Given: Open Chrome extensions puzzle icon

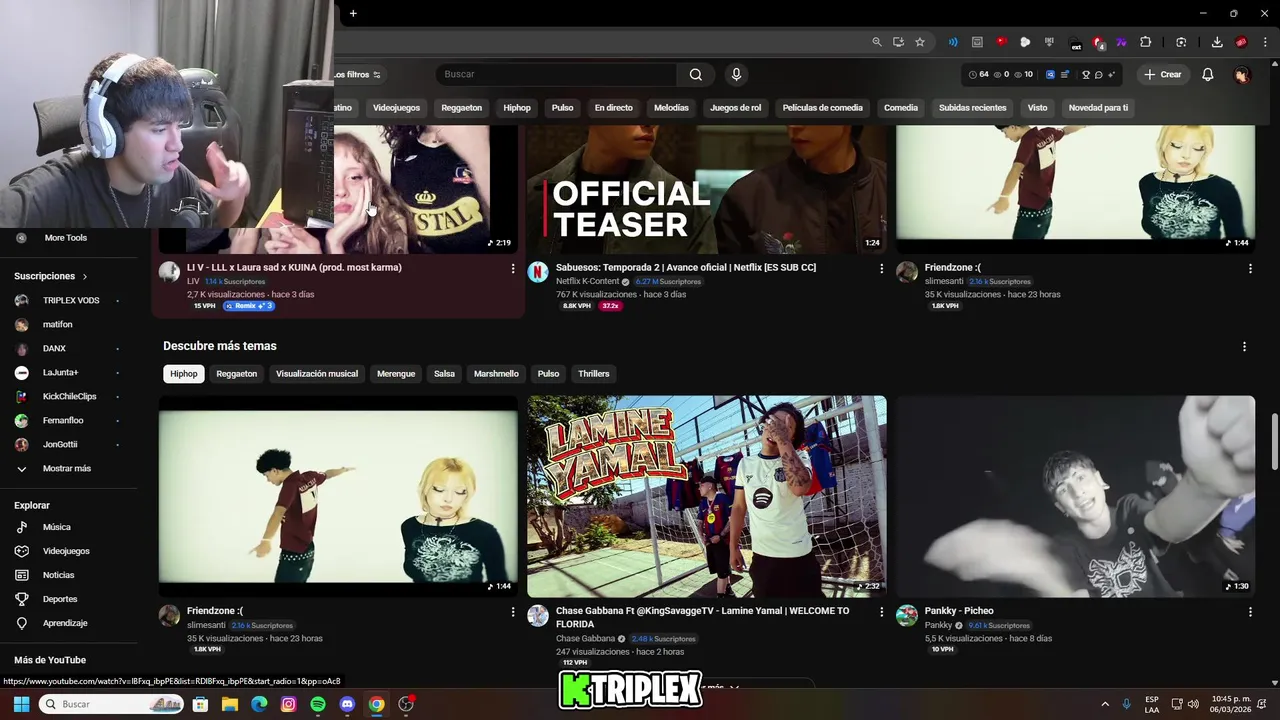Looking at the screenshot, I should [x=1146, y=42].
